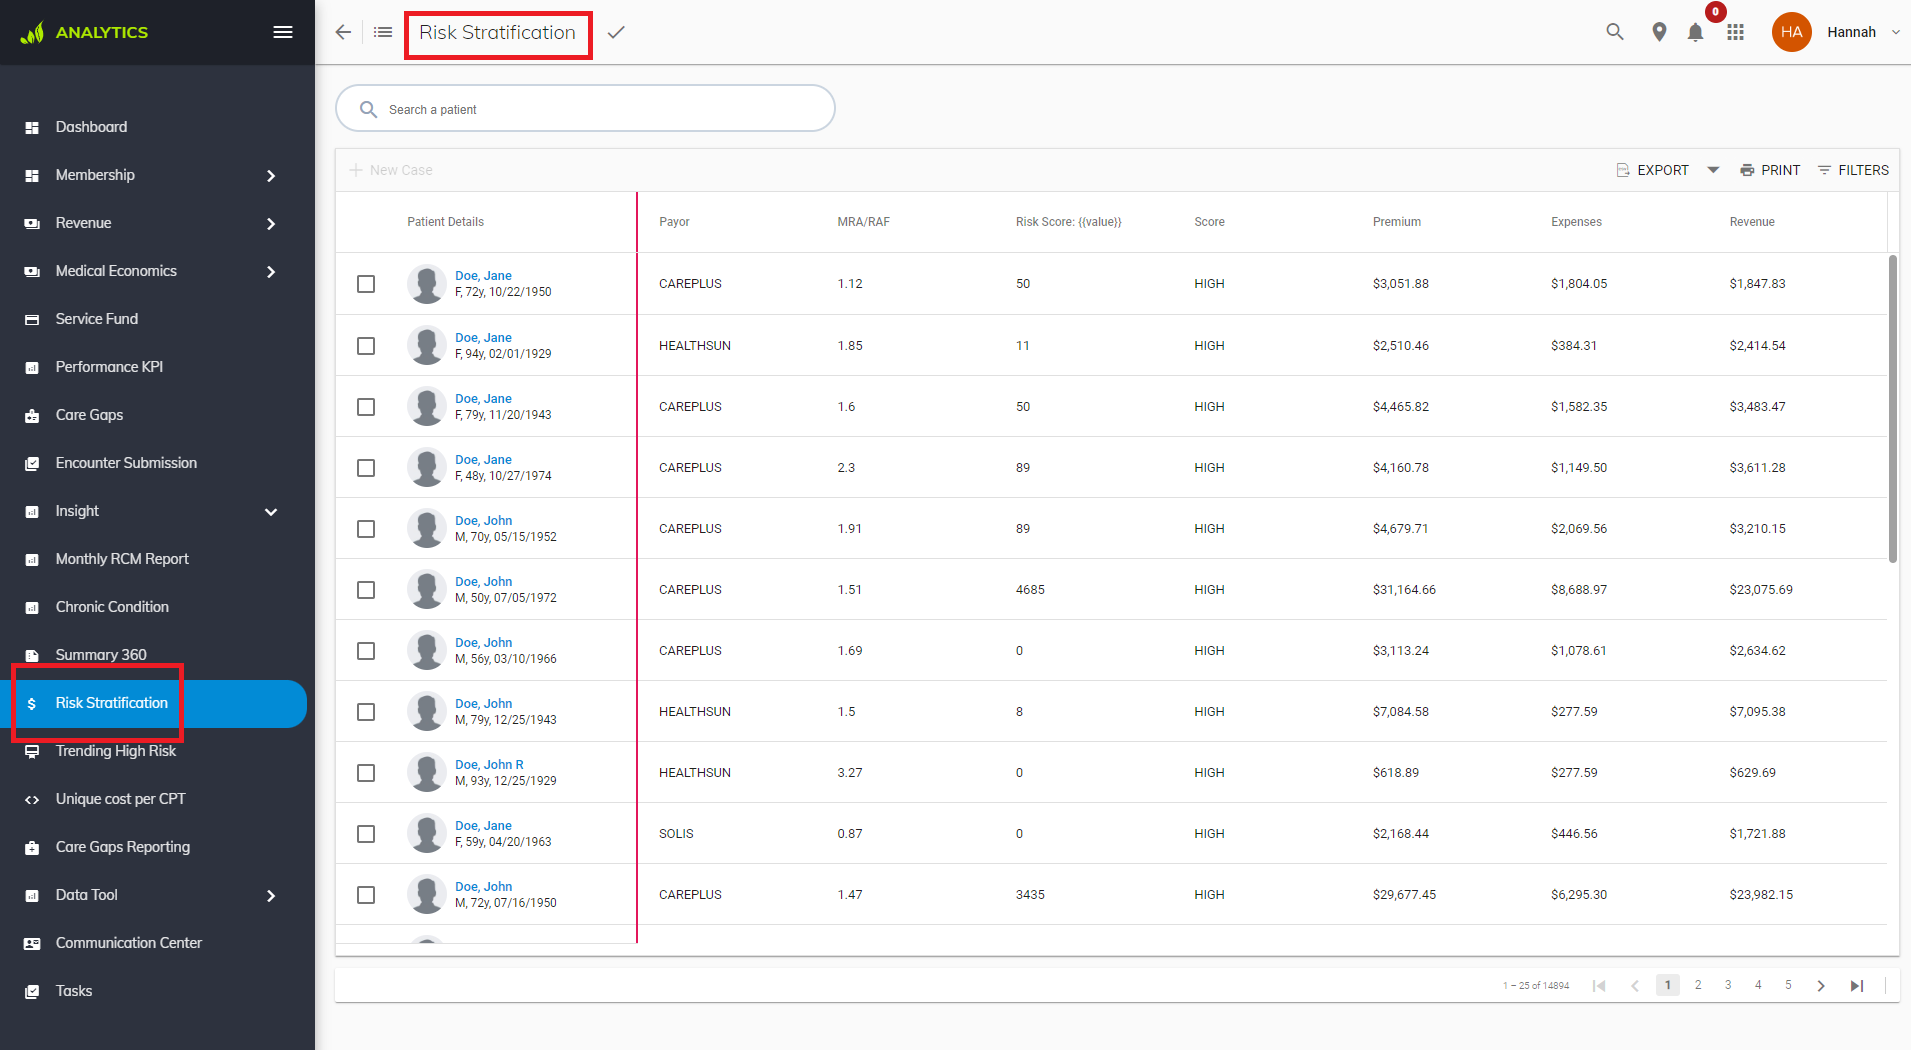The image size is (1911, 1050).
Task: Toggle the sidebar hamburger menu
Action: 283,32
